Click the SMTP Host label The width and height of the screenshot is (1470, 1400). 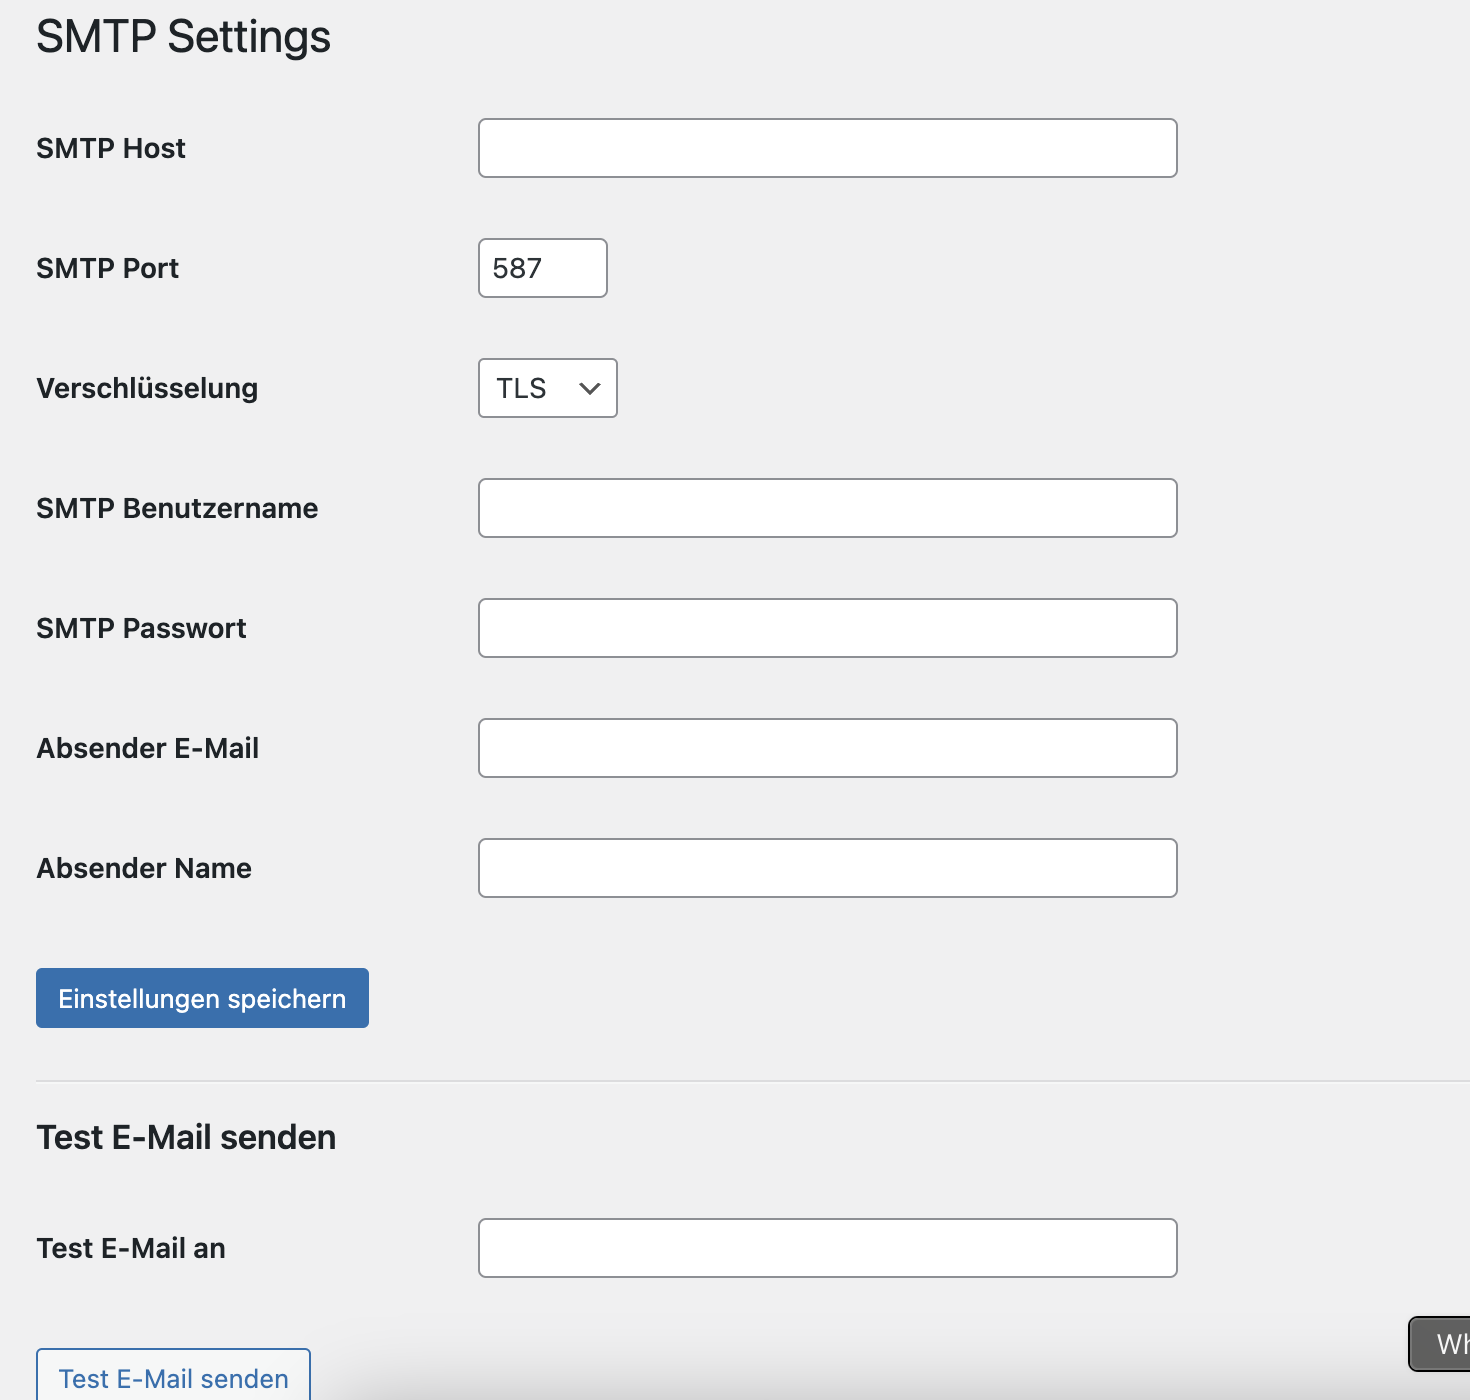(111, 148)
